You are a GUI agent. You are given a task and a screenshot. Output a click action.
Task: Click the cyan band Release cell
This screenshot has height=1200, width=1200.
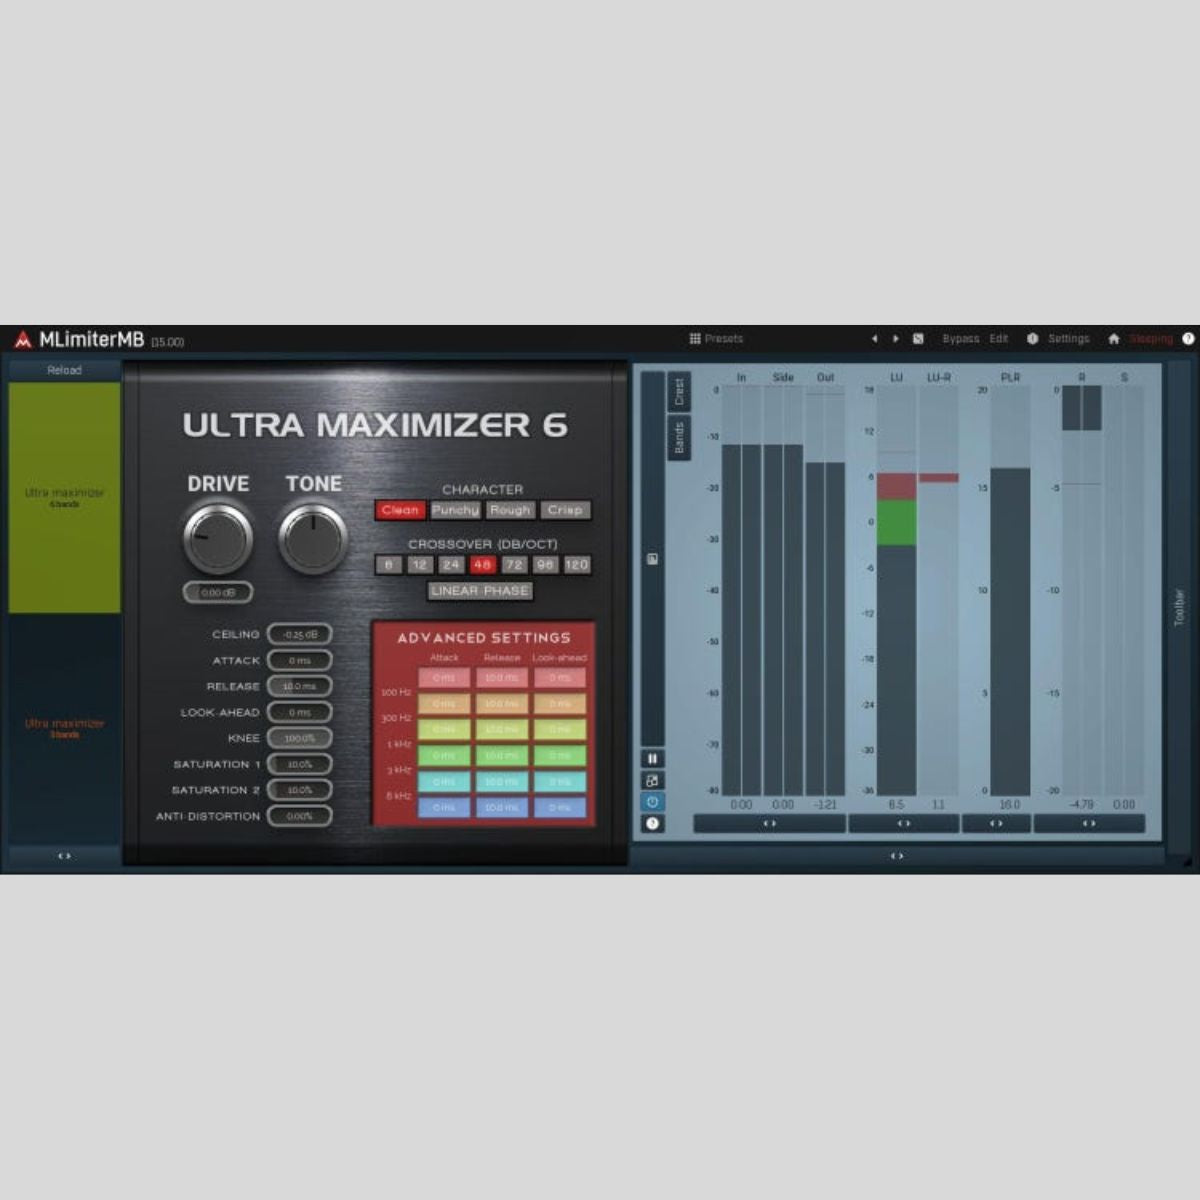pos(502,782)
